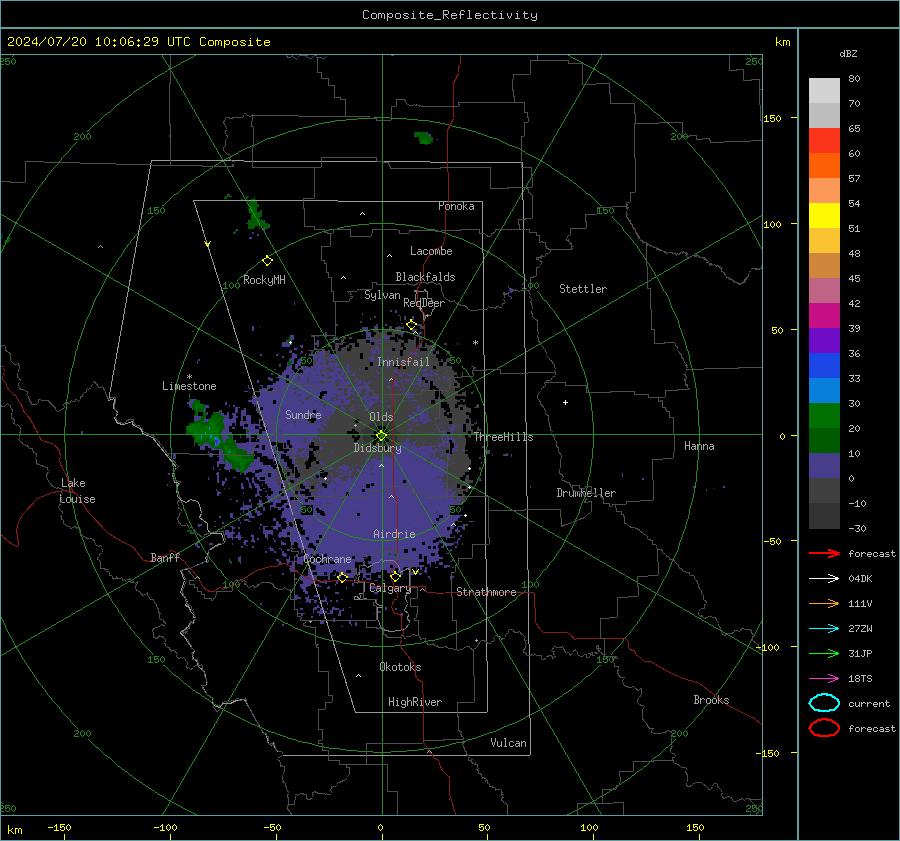Image resolution: width=900 pixels, height=841 pixels.
Task: Click the Calgary city label
Action: pos(390,588)
